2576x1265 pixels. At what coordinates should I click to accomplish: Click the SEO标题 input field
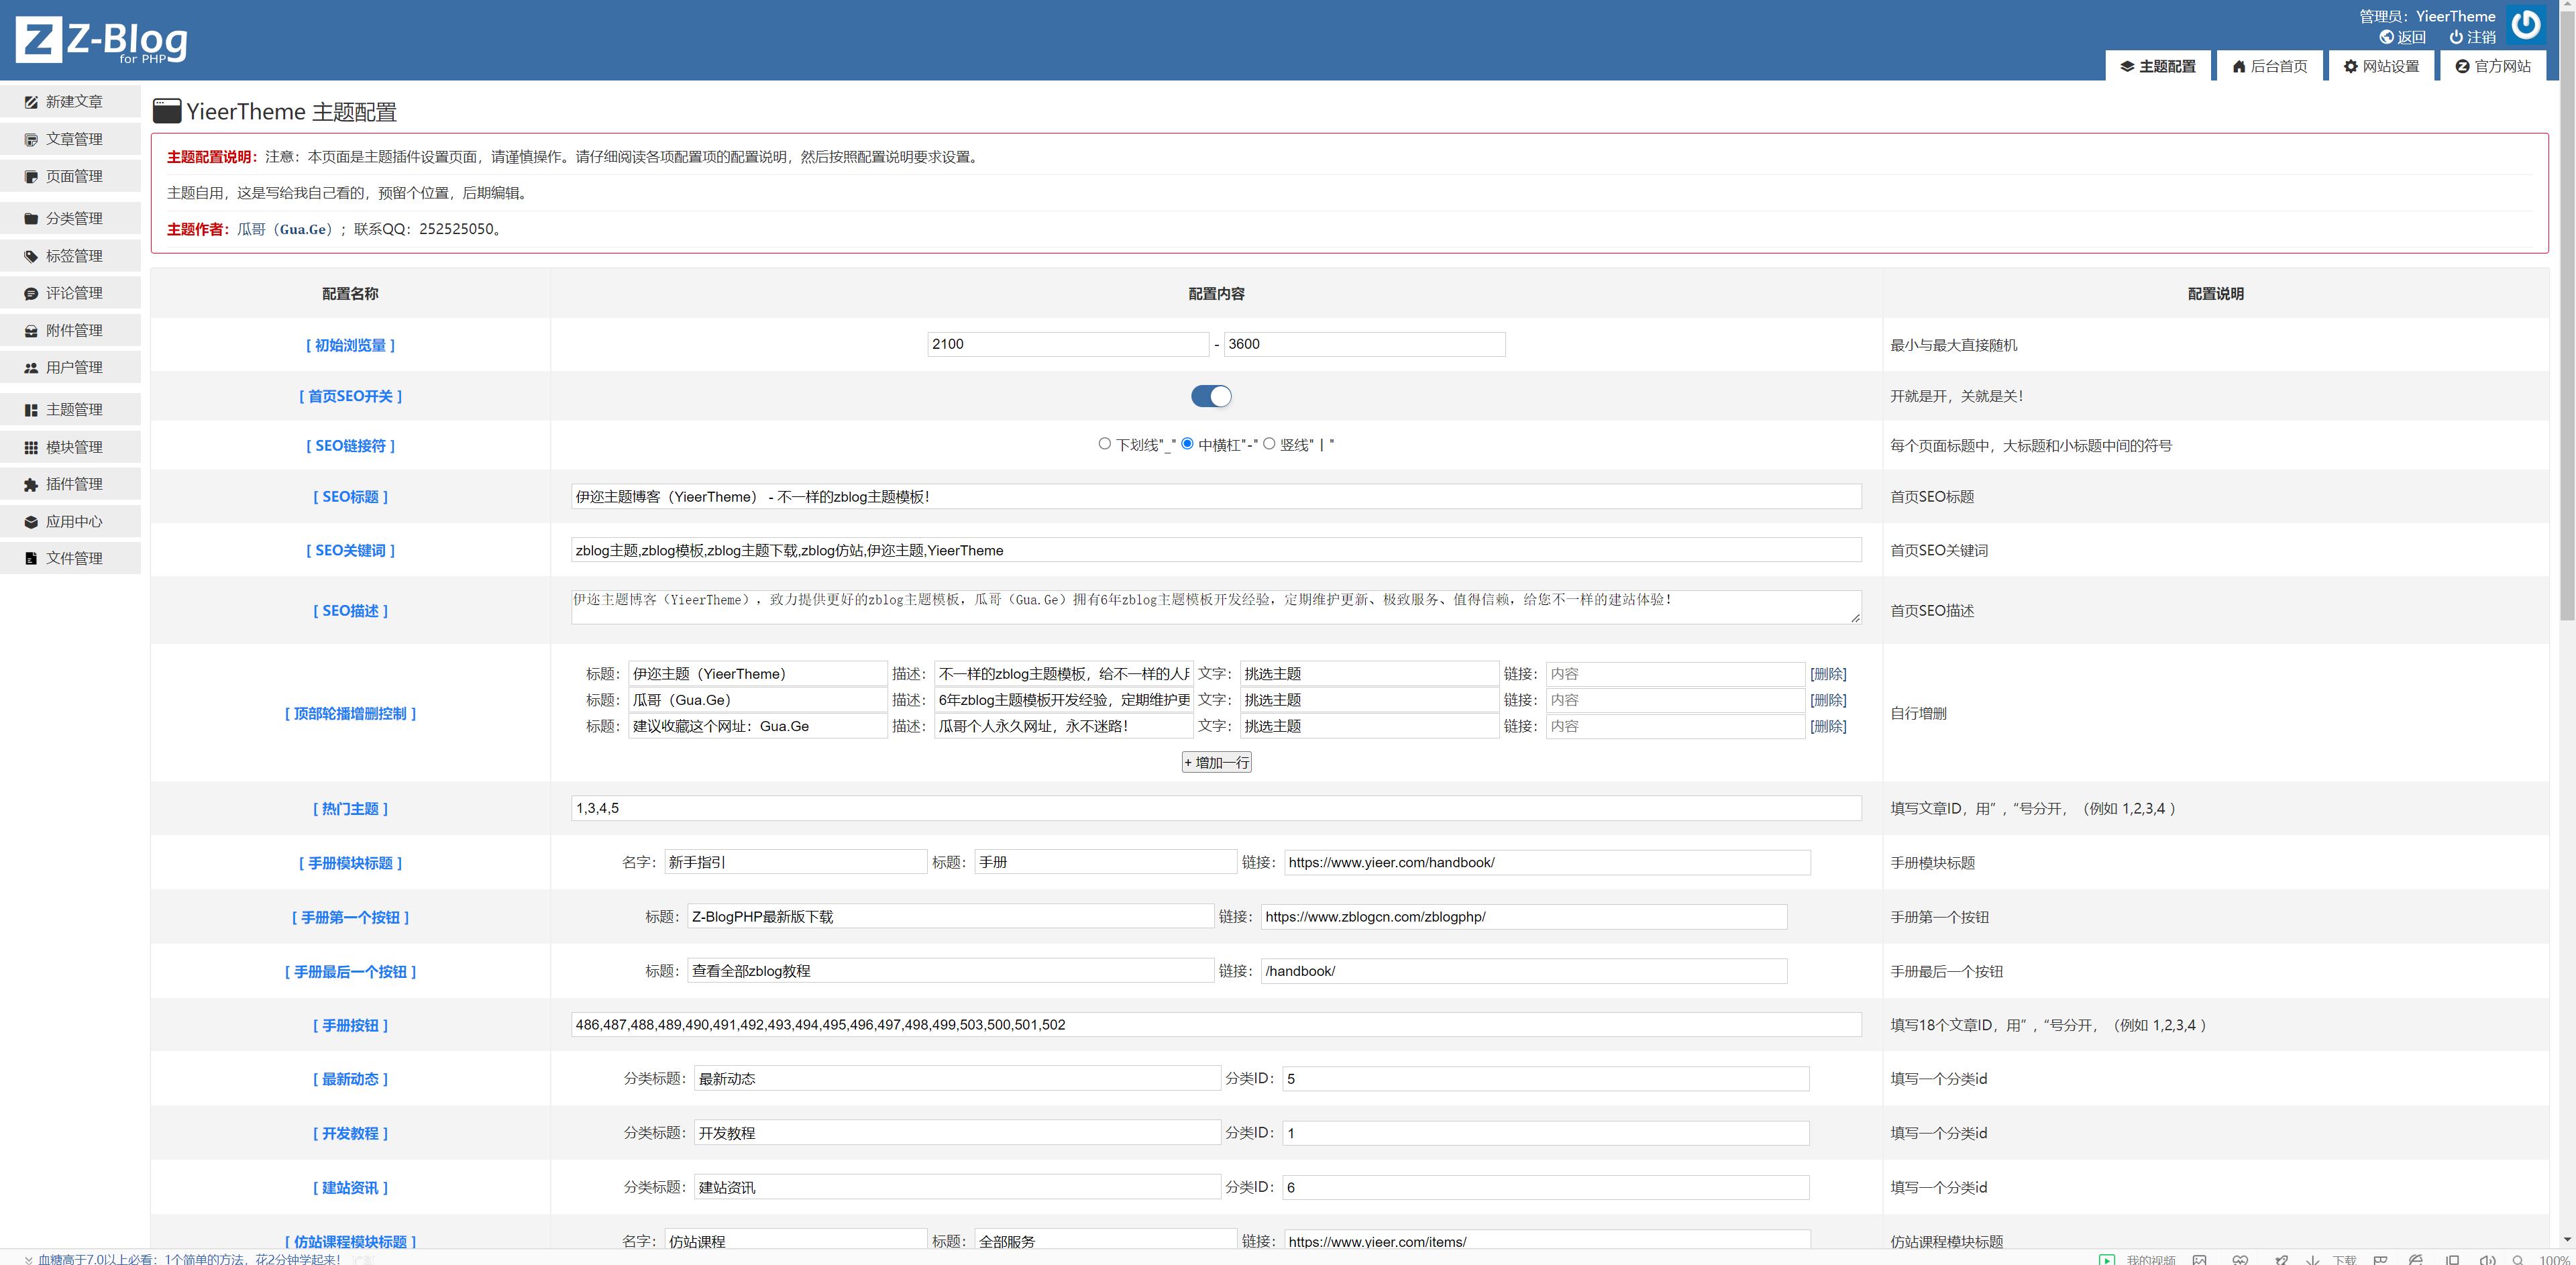click(x=1216, y=497)
